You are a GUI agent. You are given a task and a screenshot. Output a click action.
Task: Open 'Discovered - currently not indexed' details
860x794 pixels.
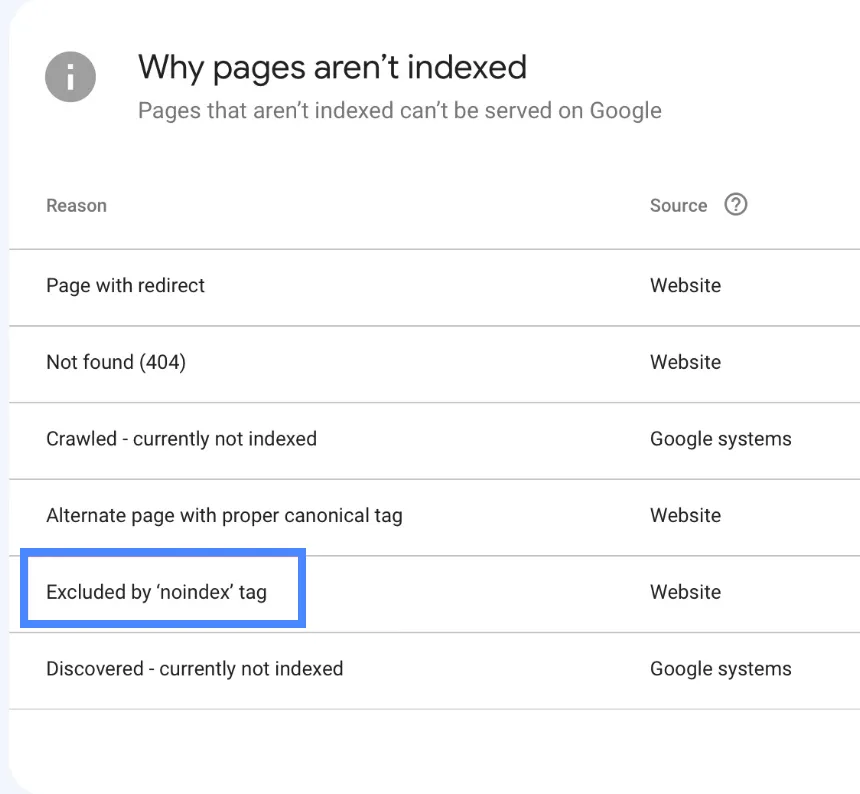pyautogui.click(x=194, y=669)
